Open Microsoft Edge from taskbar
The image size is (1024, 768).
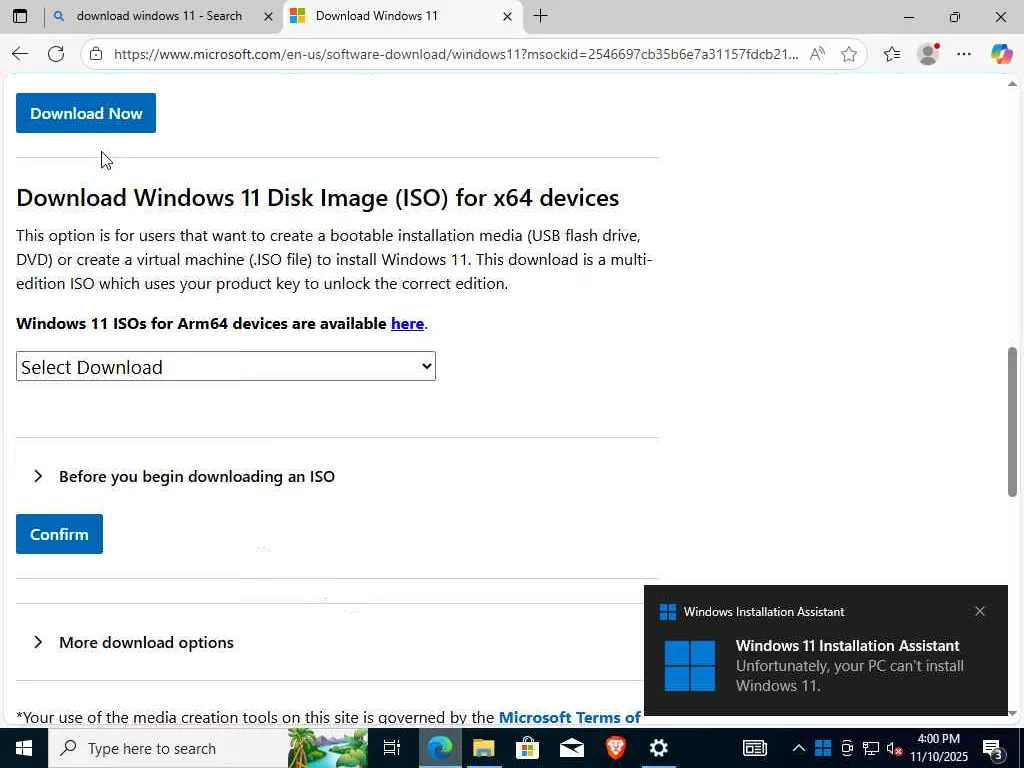click(x=439, y=748)
